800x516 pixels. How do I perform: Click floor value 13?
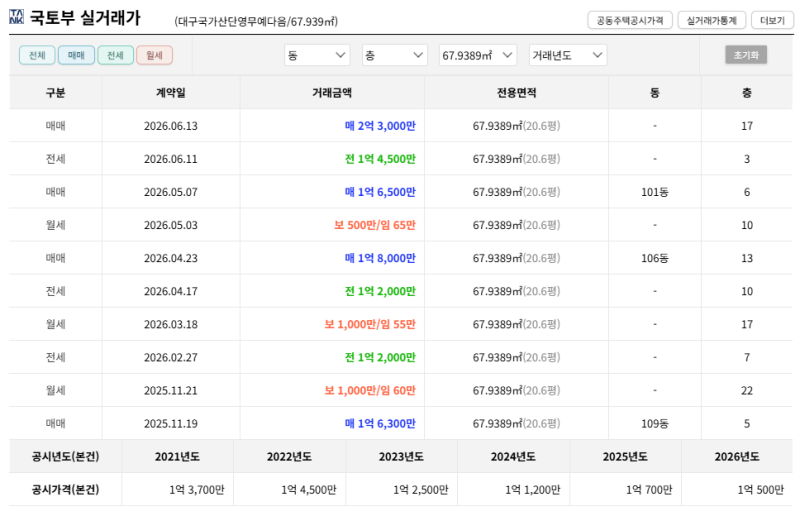pos(747,258)
